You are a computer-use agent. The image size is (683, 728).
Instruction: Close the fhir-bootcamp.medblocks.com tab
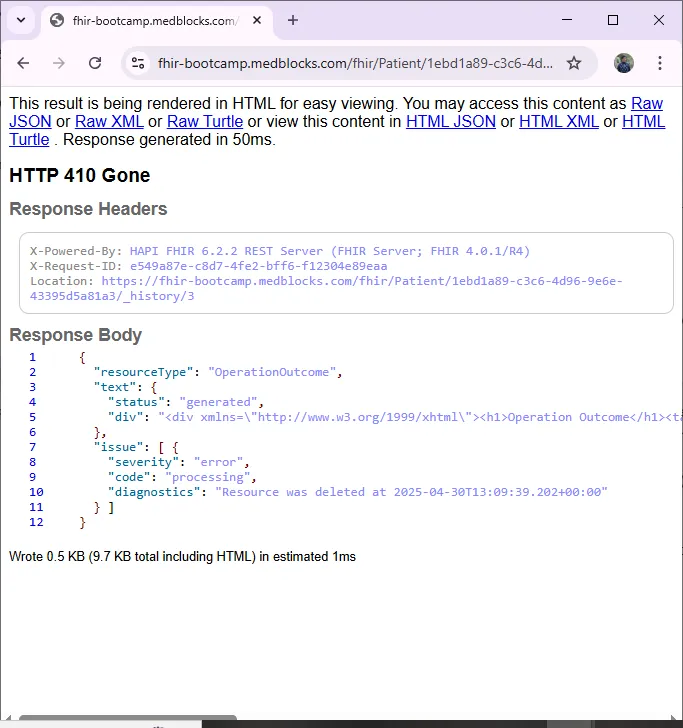(x=258, y=20)
